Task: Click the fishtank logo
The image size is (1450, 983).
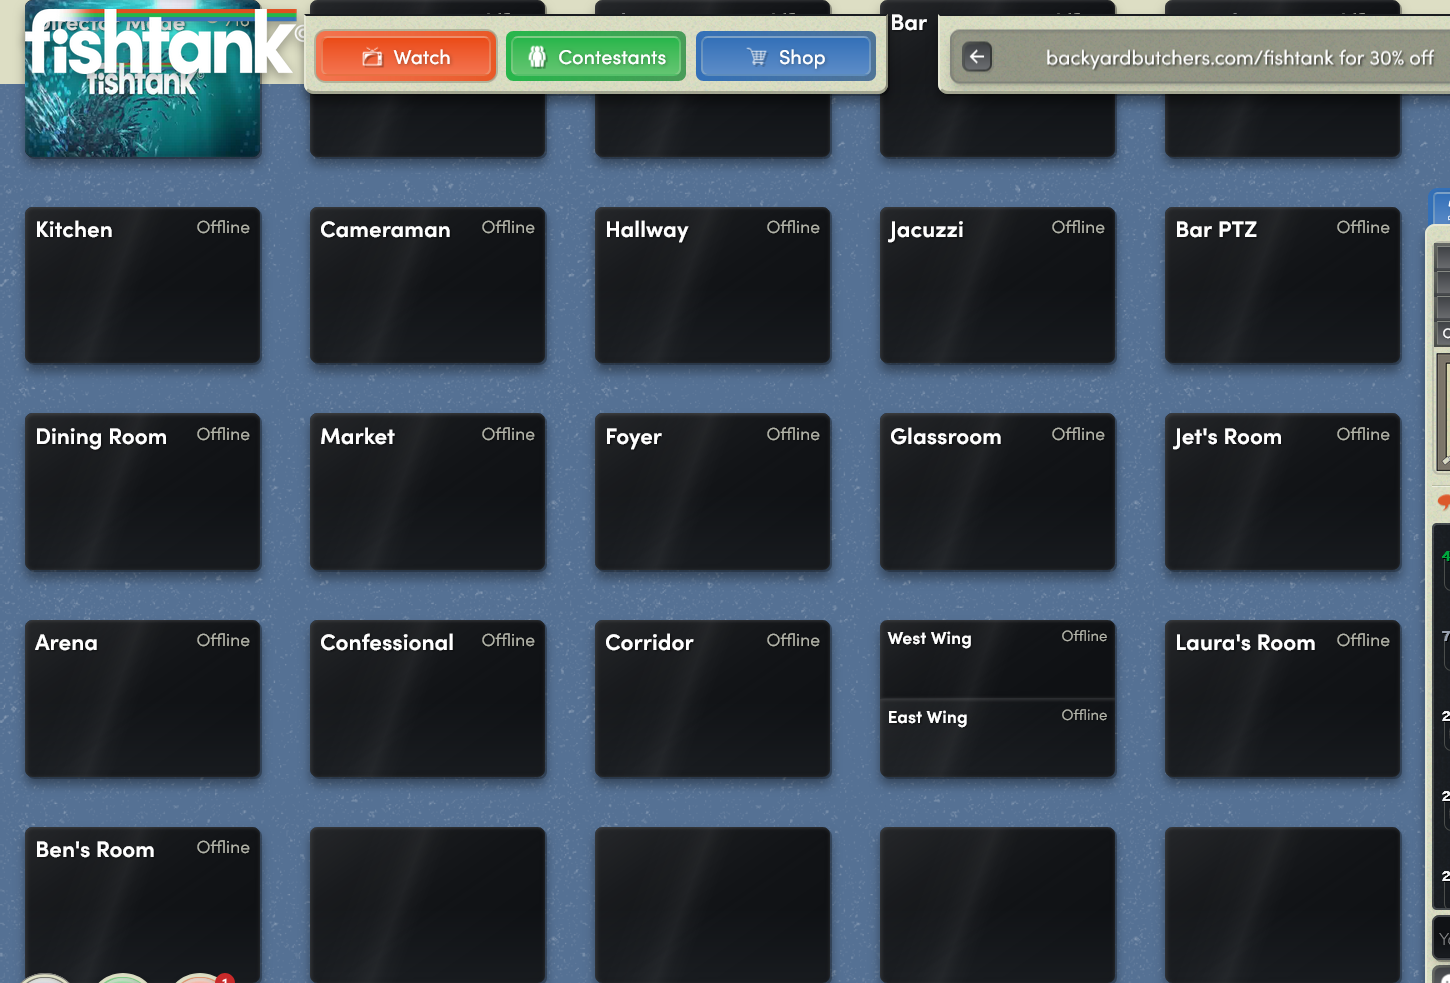Action: [x=160, y=45]
